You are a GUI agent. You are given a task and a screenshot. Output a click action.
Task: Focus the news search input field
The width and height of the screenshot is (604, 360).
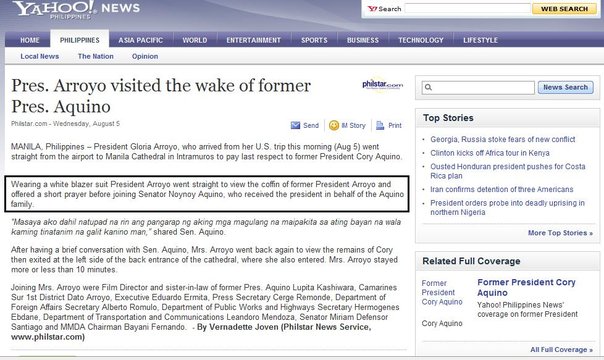478,88
